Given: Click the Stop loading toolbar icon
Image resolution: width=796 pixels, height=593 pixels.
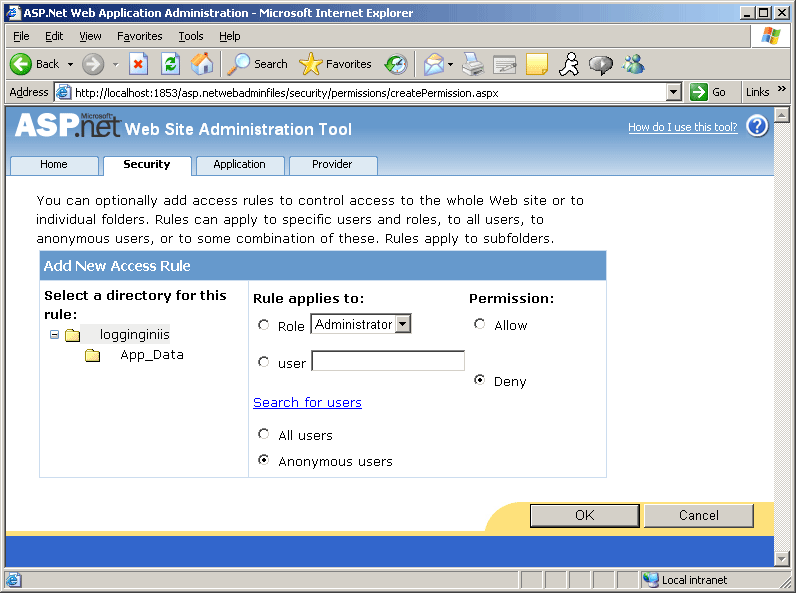Looking at the screenshot, I should point(138,64).
